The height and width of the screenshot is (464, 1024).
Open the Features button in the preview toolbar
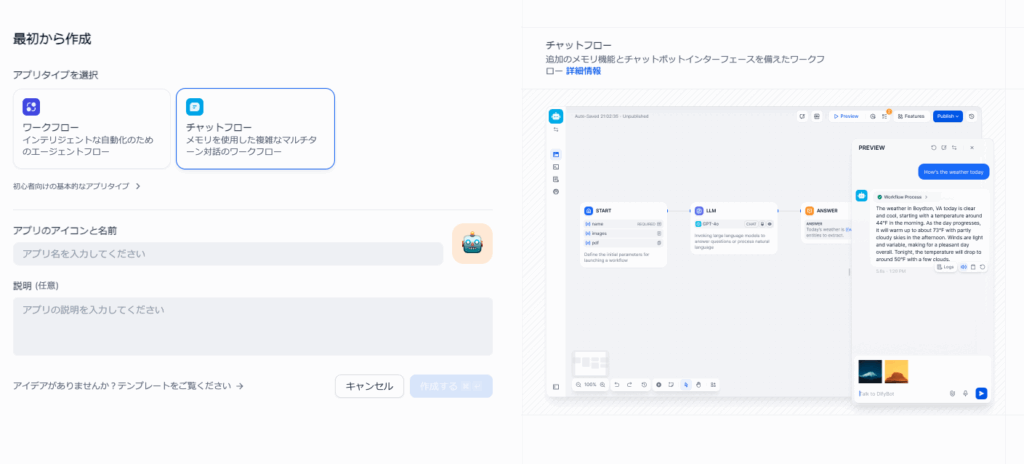click(909, 116)
